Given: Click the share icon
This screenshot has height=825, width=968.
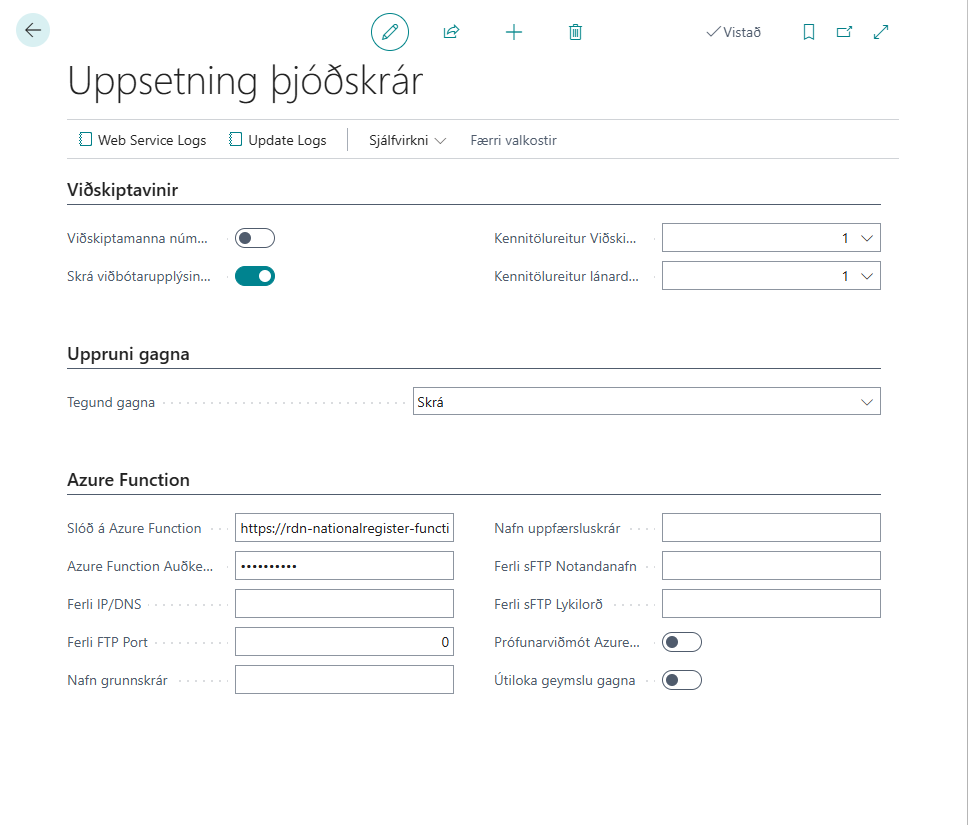Looking at the screenshot, I should coord(451,32).
